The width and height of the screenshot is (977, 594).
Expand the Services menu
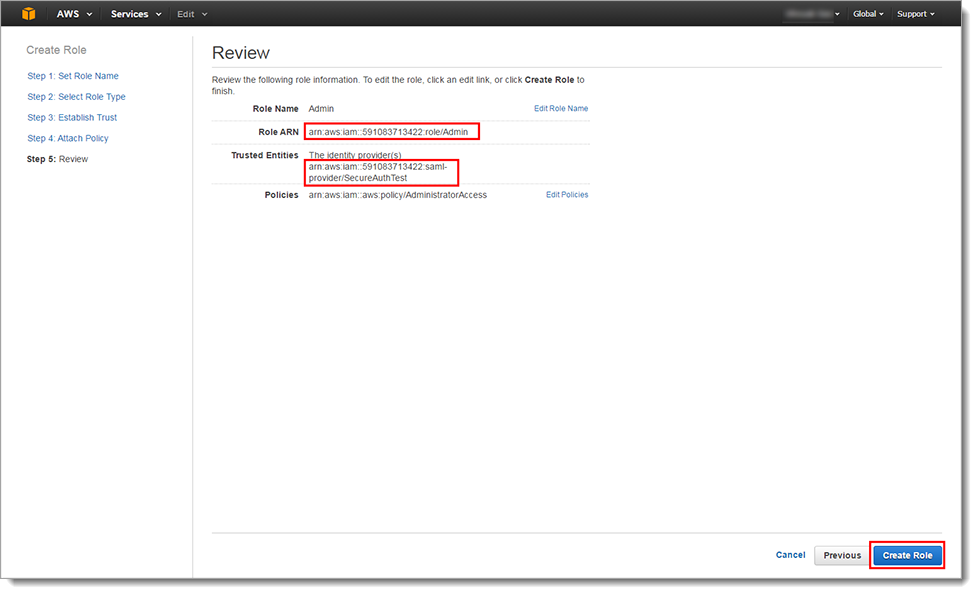[135, 14]
